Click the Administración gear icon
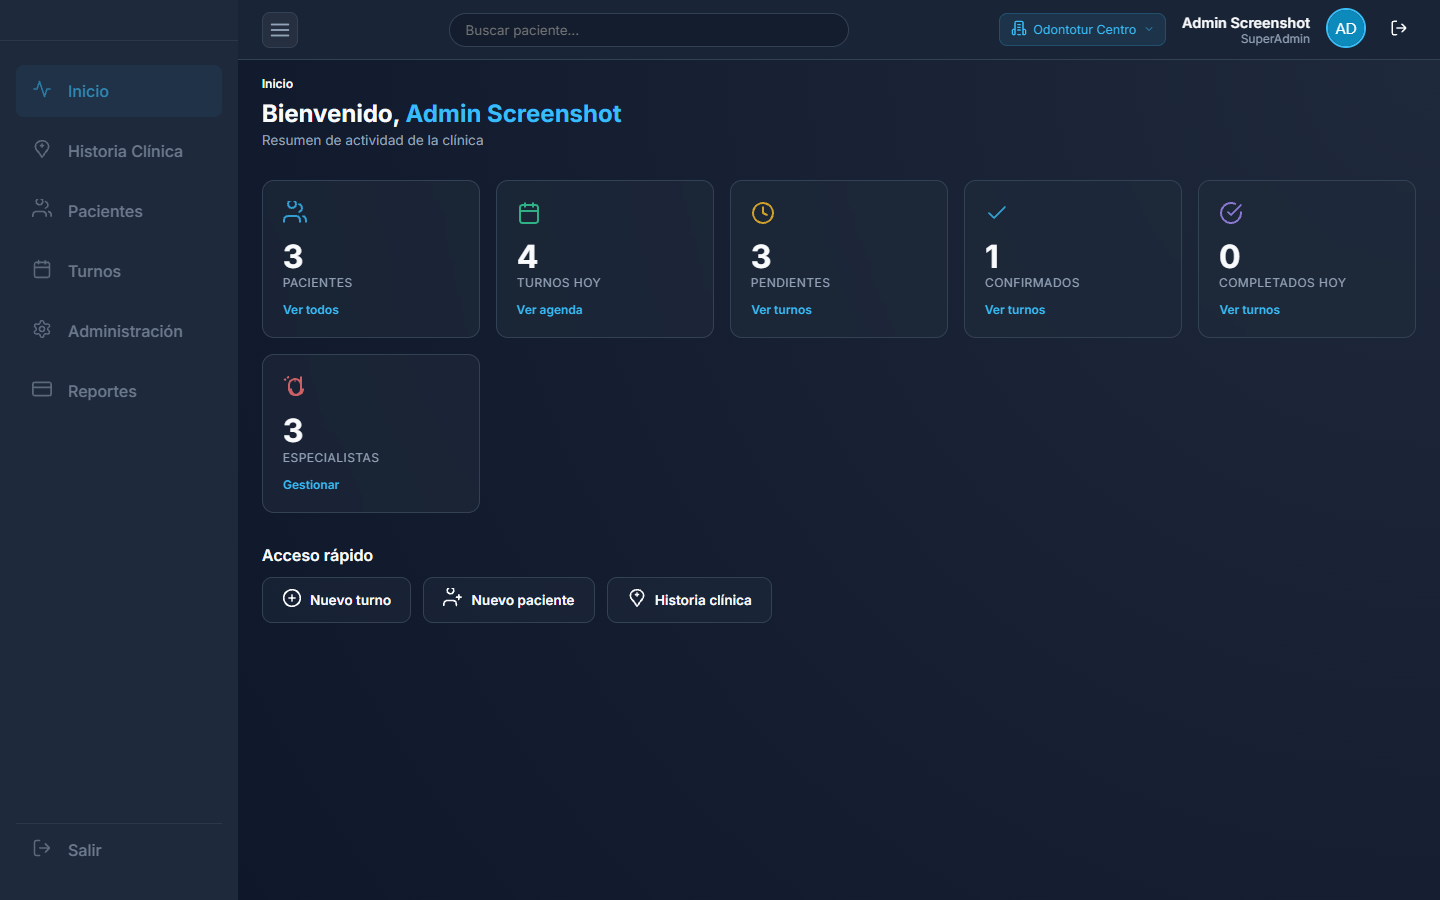Viewport: 1440px width, 900px height. (42, 329)
